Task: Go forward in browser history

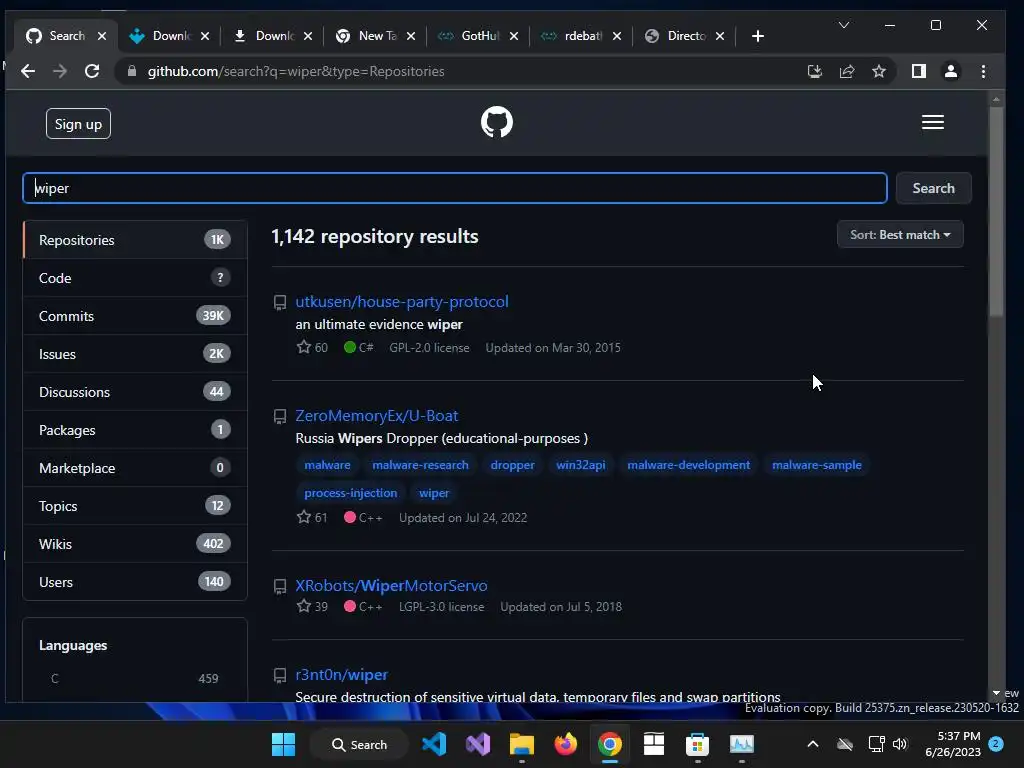Action: click(x=59, y=71)
